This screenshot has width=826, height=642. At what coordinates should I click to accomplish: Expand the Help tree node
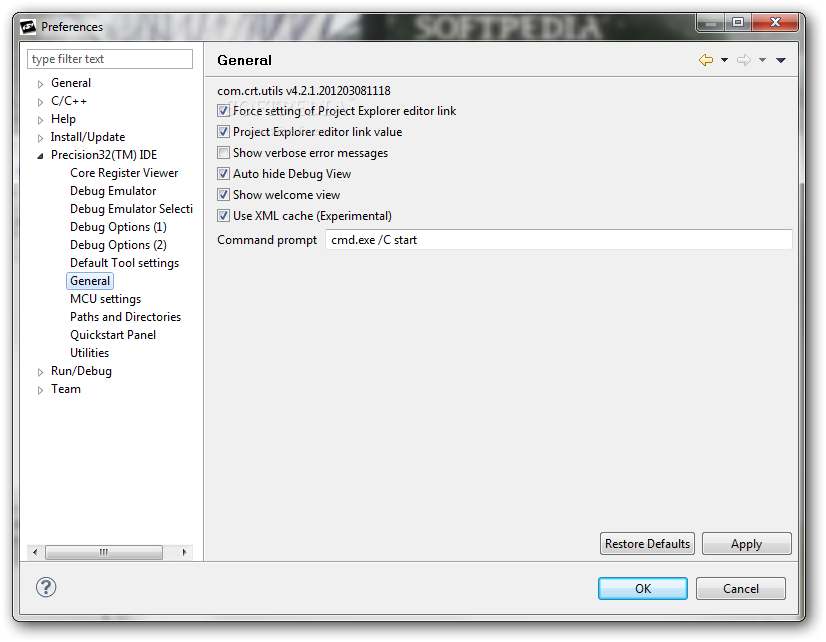41,120
